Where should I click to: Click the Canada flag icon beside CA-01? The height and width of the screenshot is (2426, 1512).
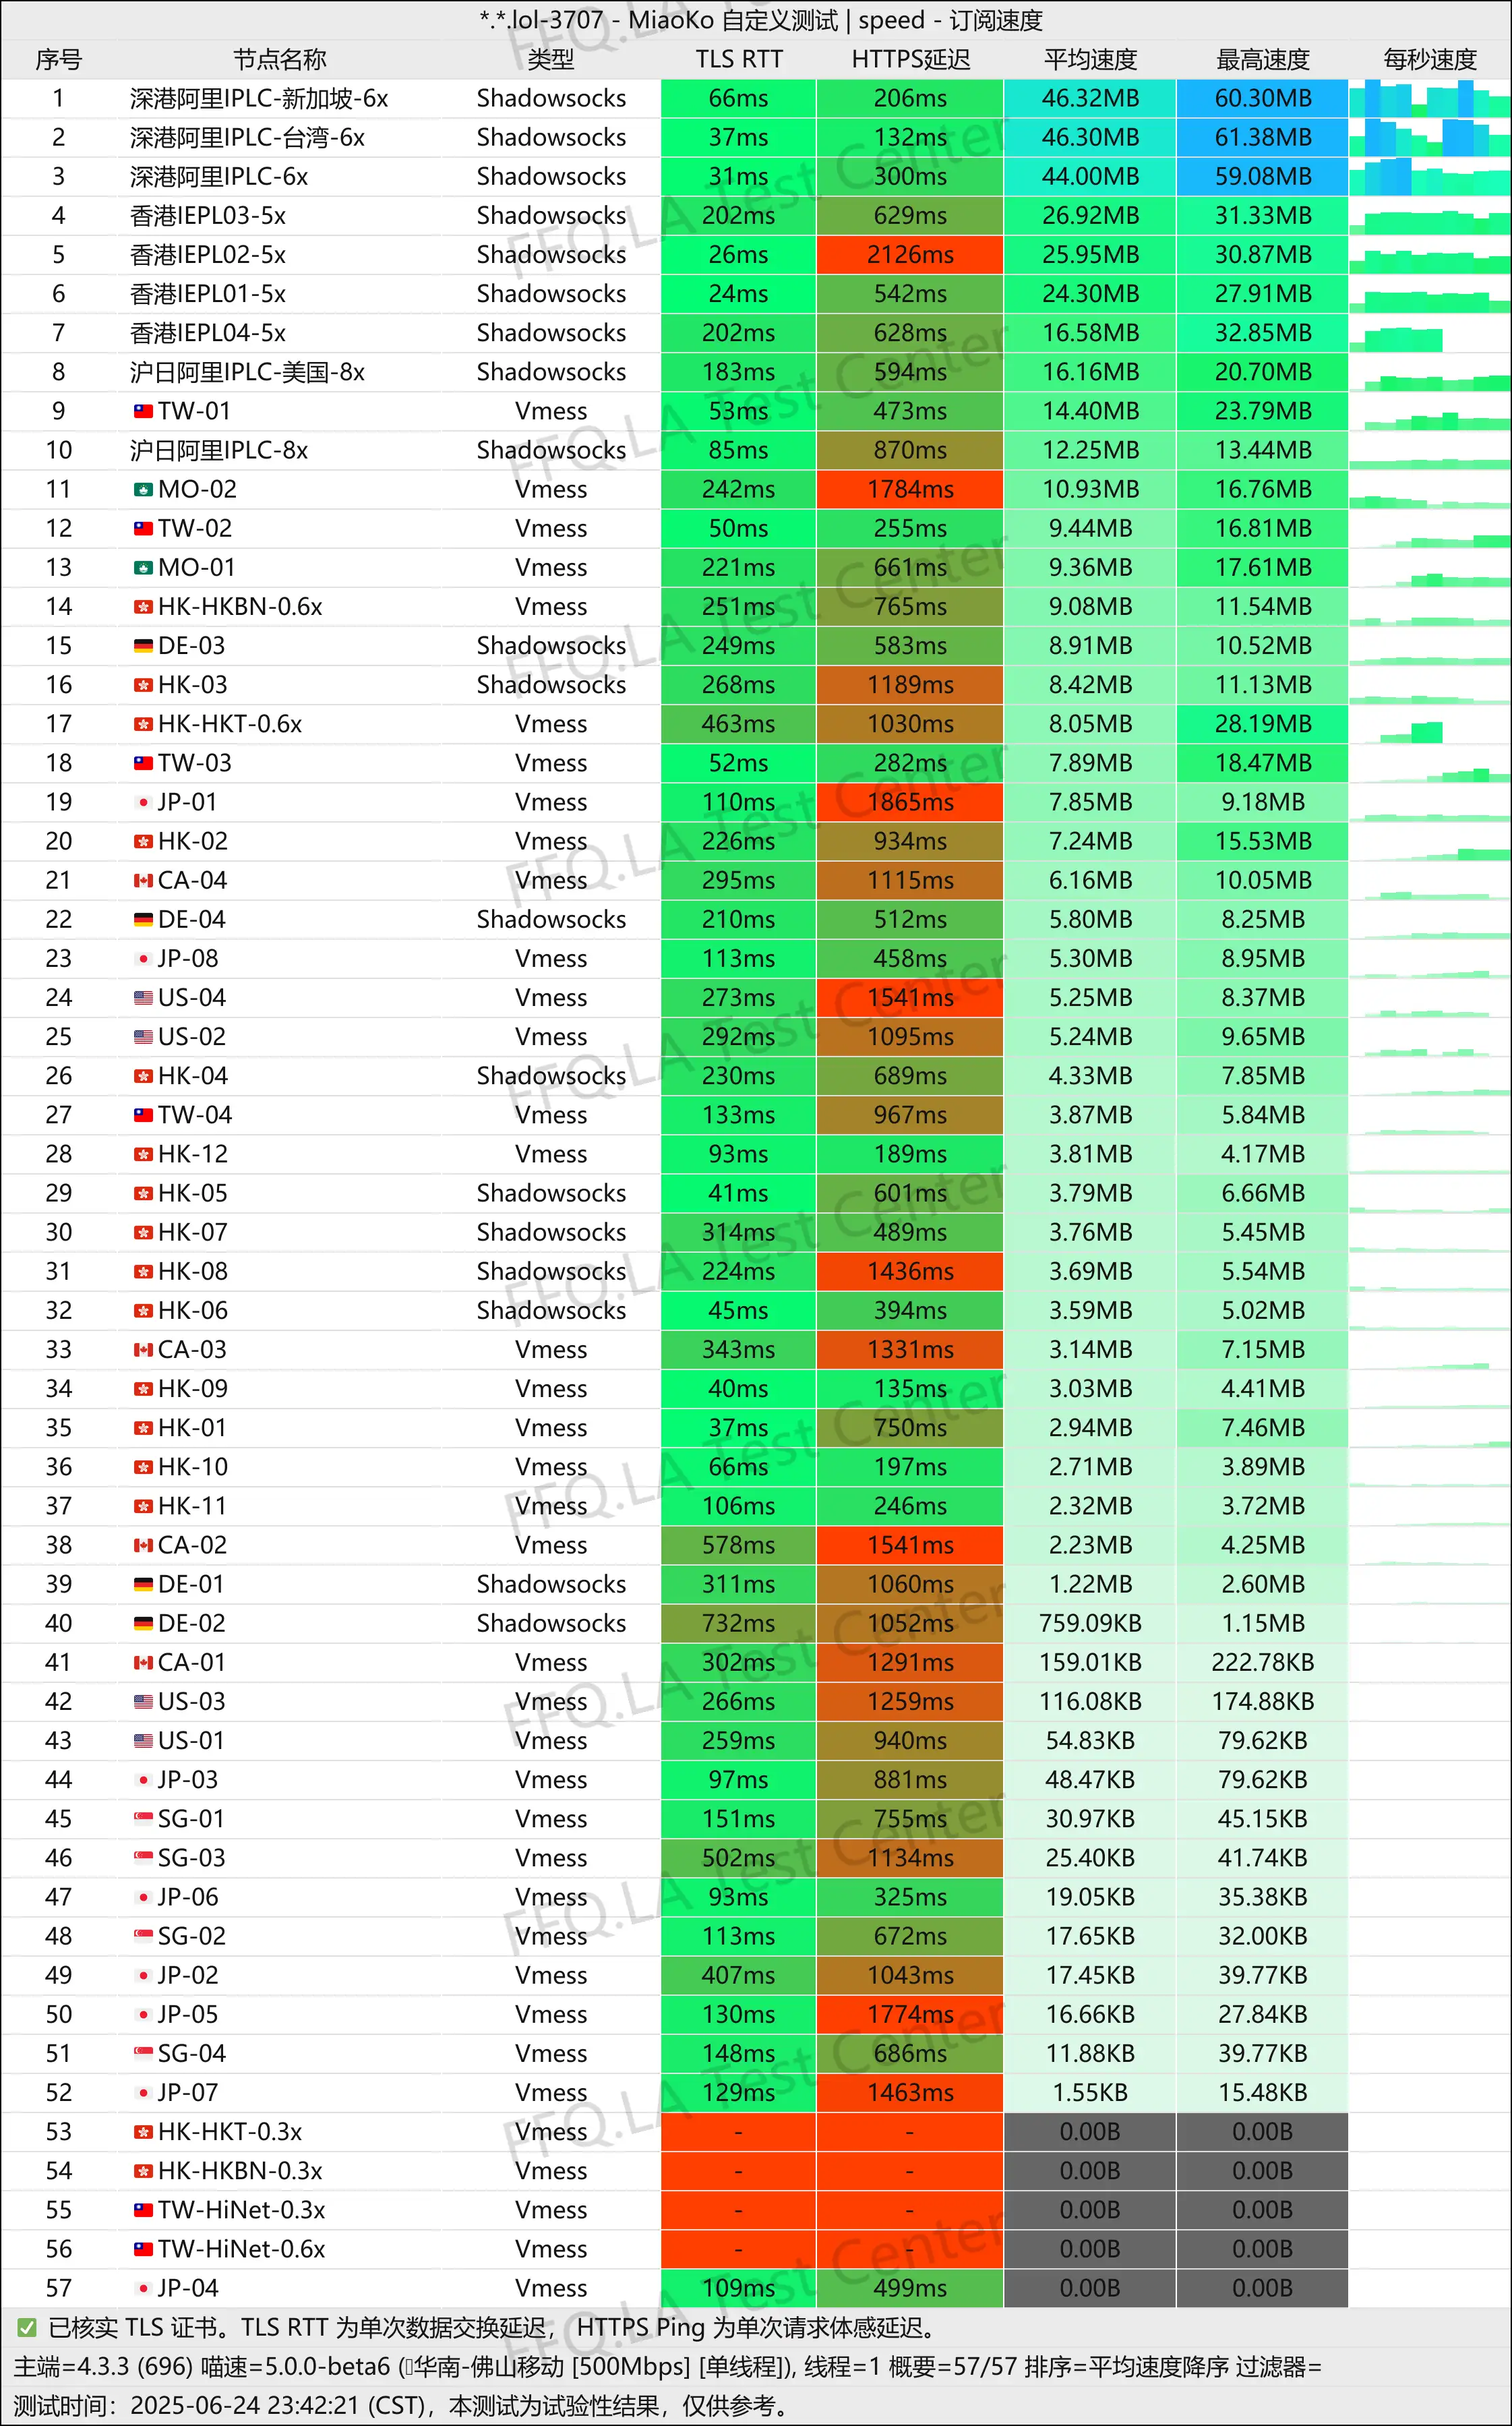coord(143,1662)
